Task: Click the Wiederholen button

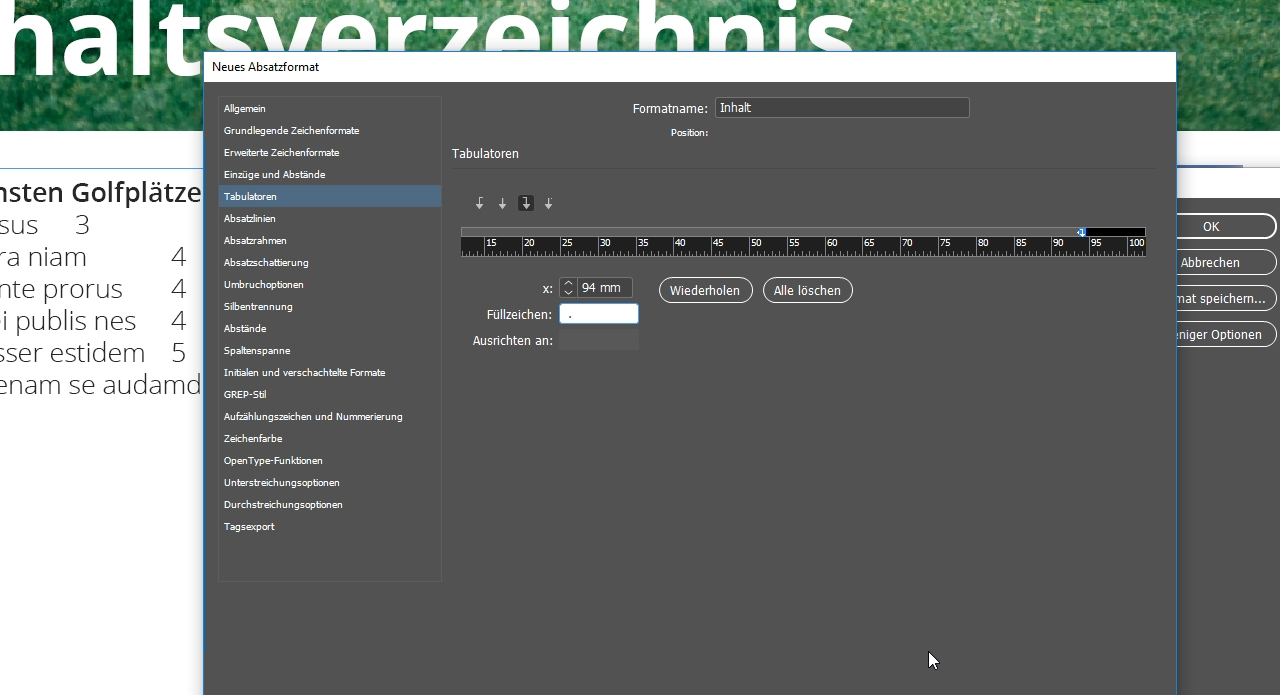Action: pos(705,290)
